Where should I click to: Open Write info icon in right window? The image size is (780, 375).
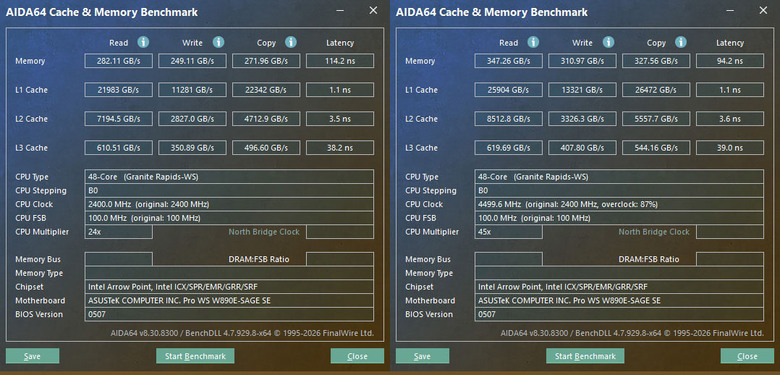coord(608,42)
